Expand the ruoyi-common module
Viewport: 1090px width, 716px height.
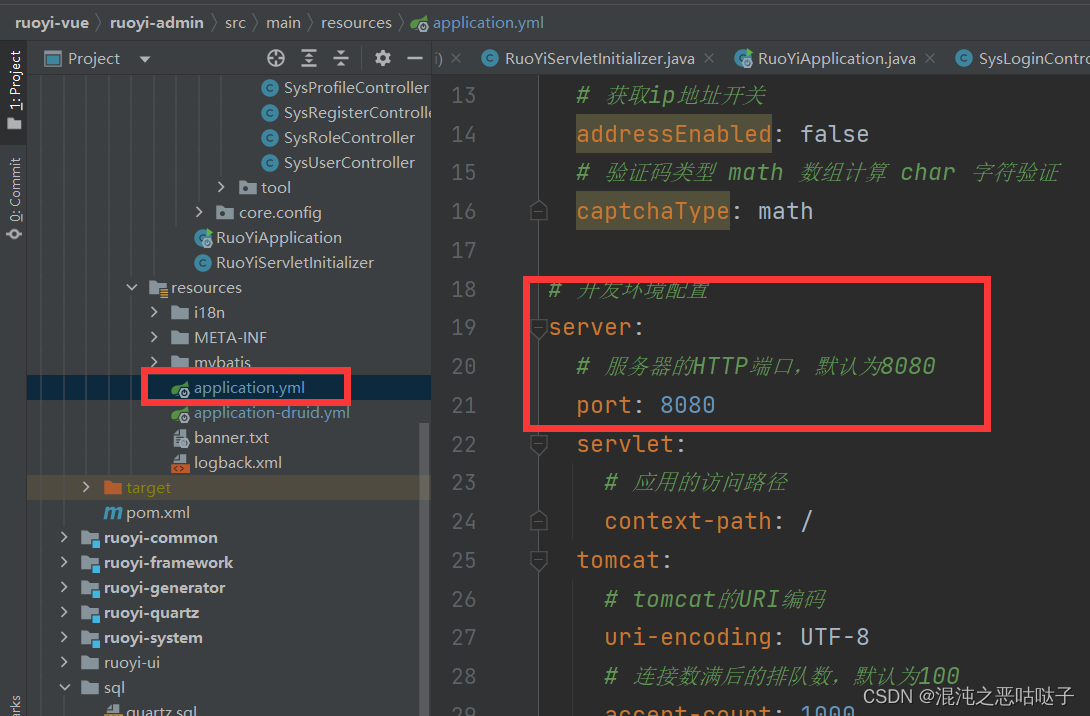(x=64, y=537)
